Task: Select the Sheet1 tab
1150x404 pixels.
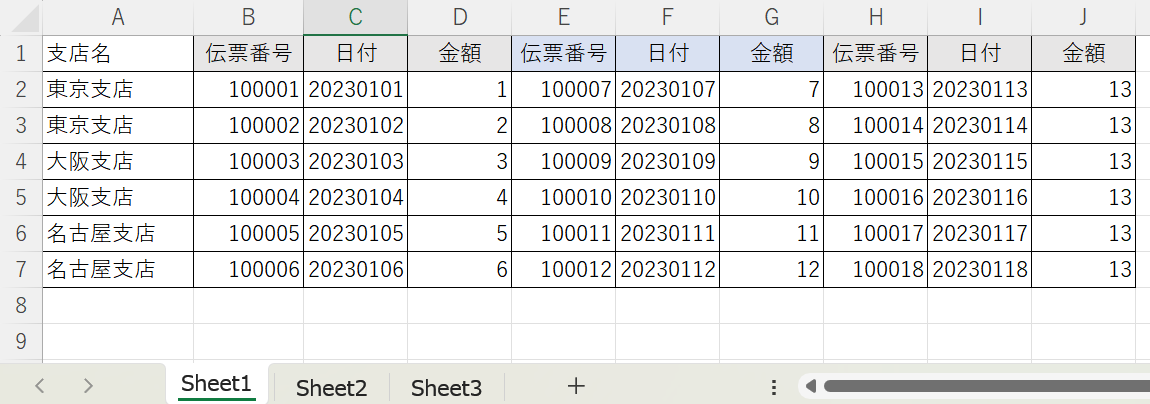Action: [216, 384]
